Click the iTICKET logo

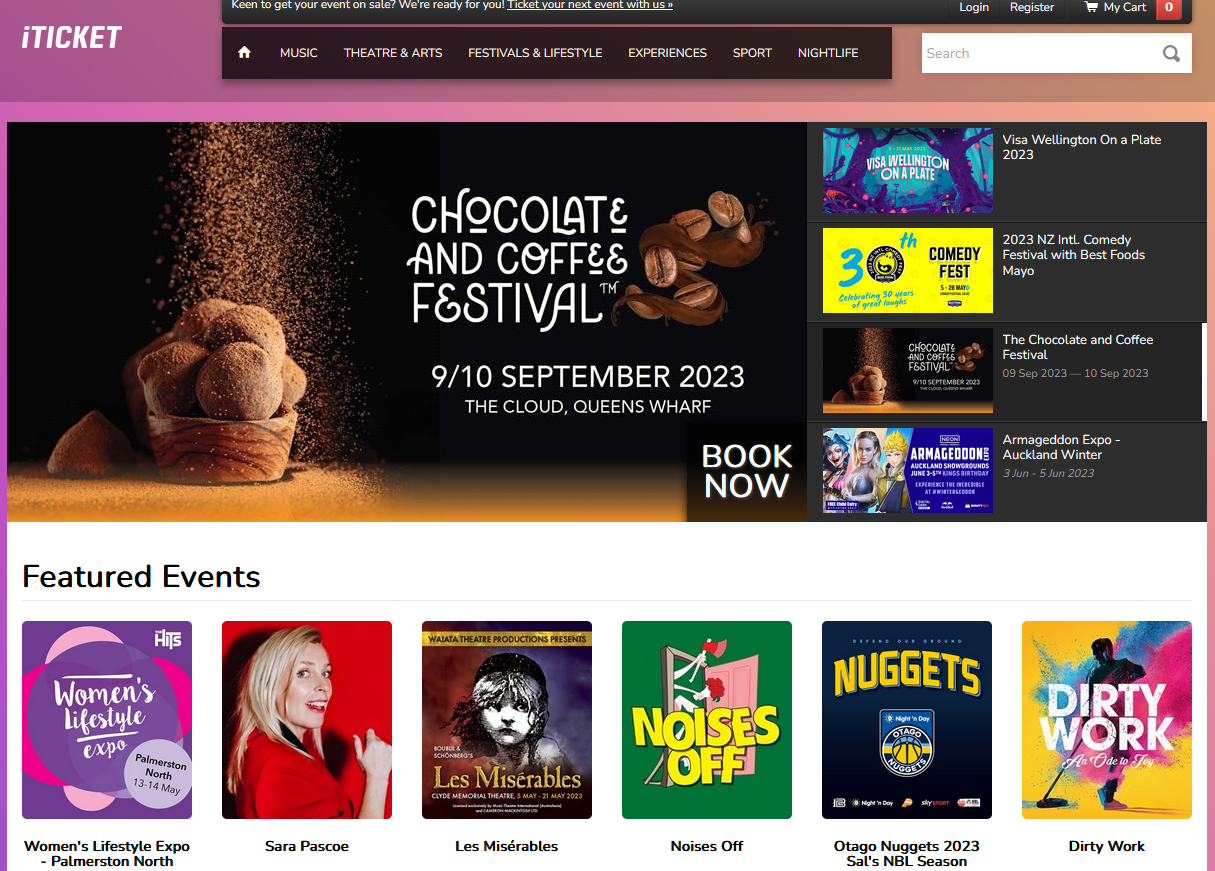tap(72, 38)
